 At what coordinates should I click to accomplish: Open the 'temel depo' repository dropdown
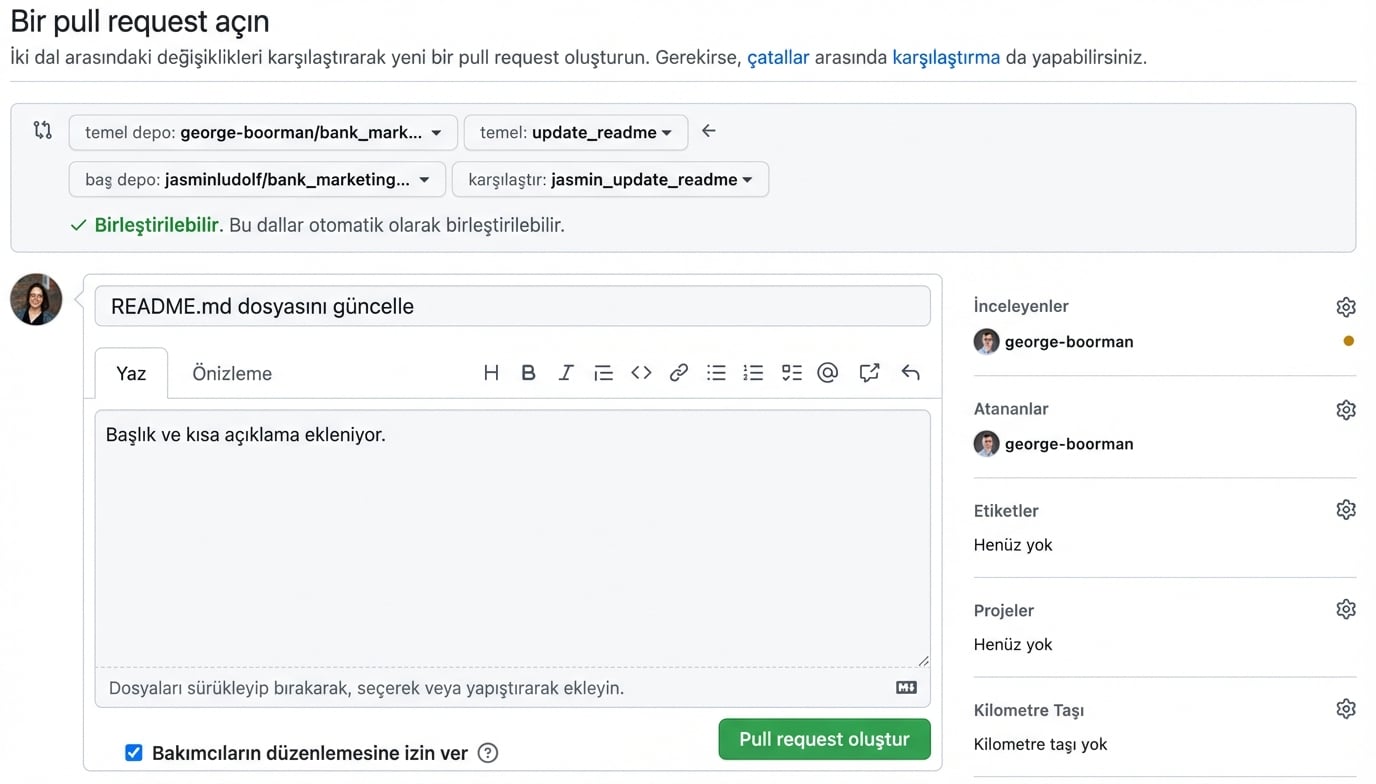(262, 131)
